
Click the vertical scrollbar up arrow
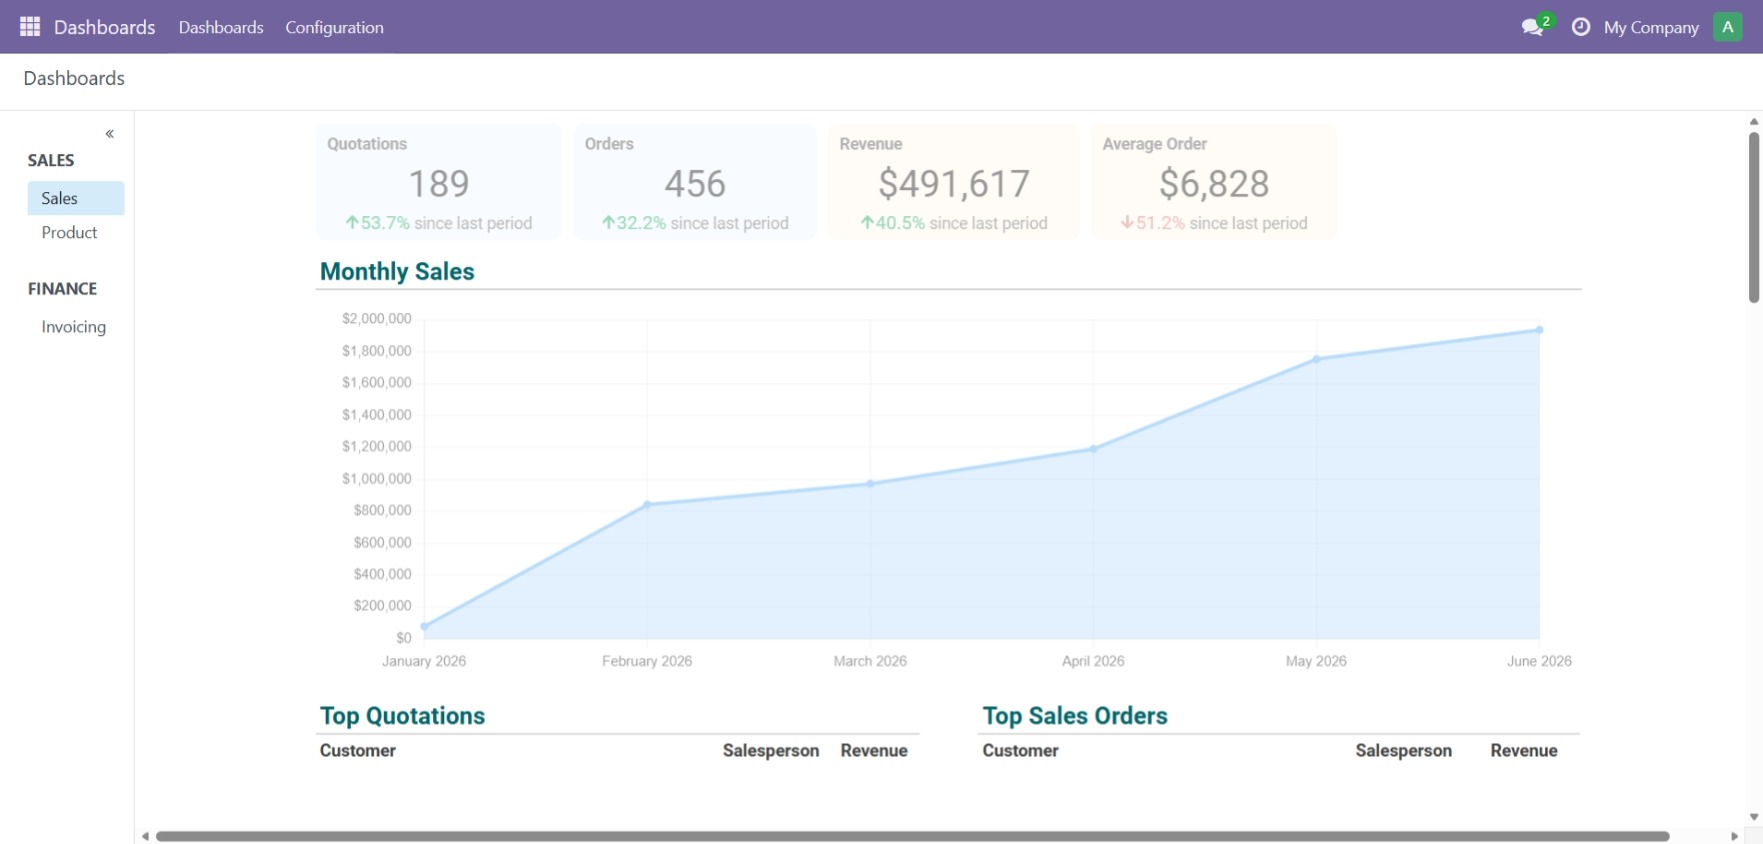point(1754,121)
